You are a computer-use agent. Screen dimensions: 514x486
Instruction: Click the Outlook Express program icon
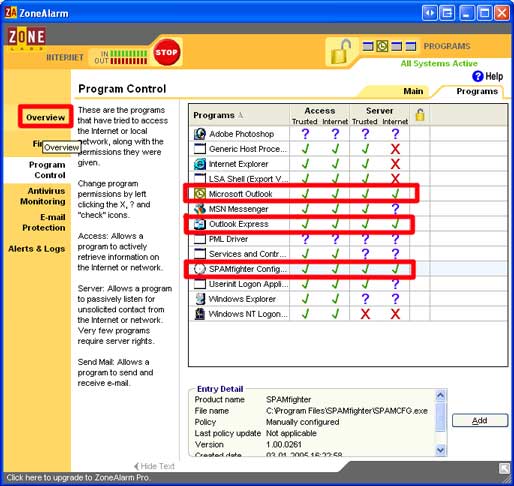pyautogui.click(x=200, y=224)
